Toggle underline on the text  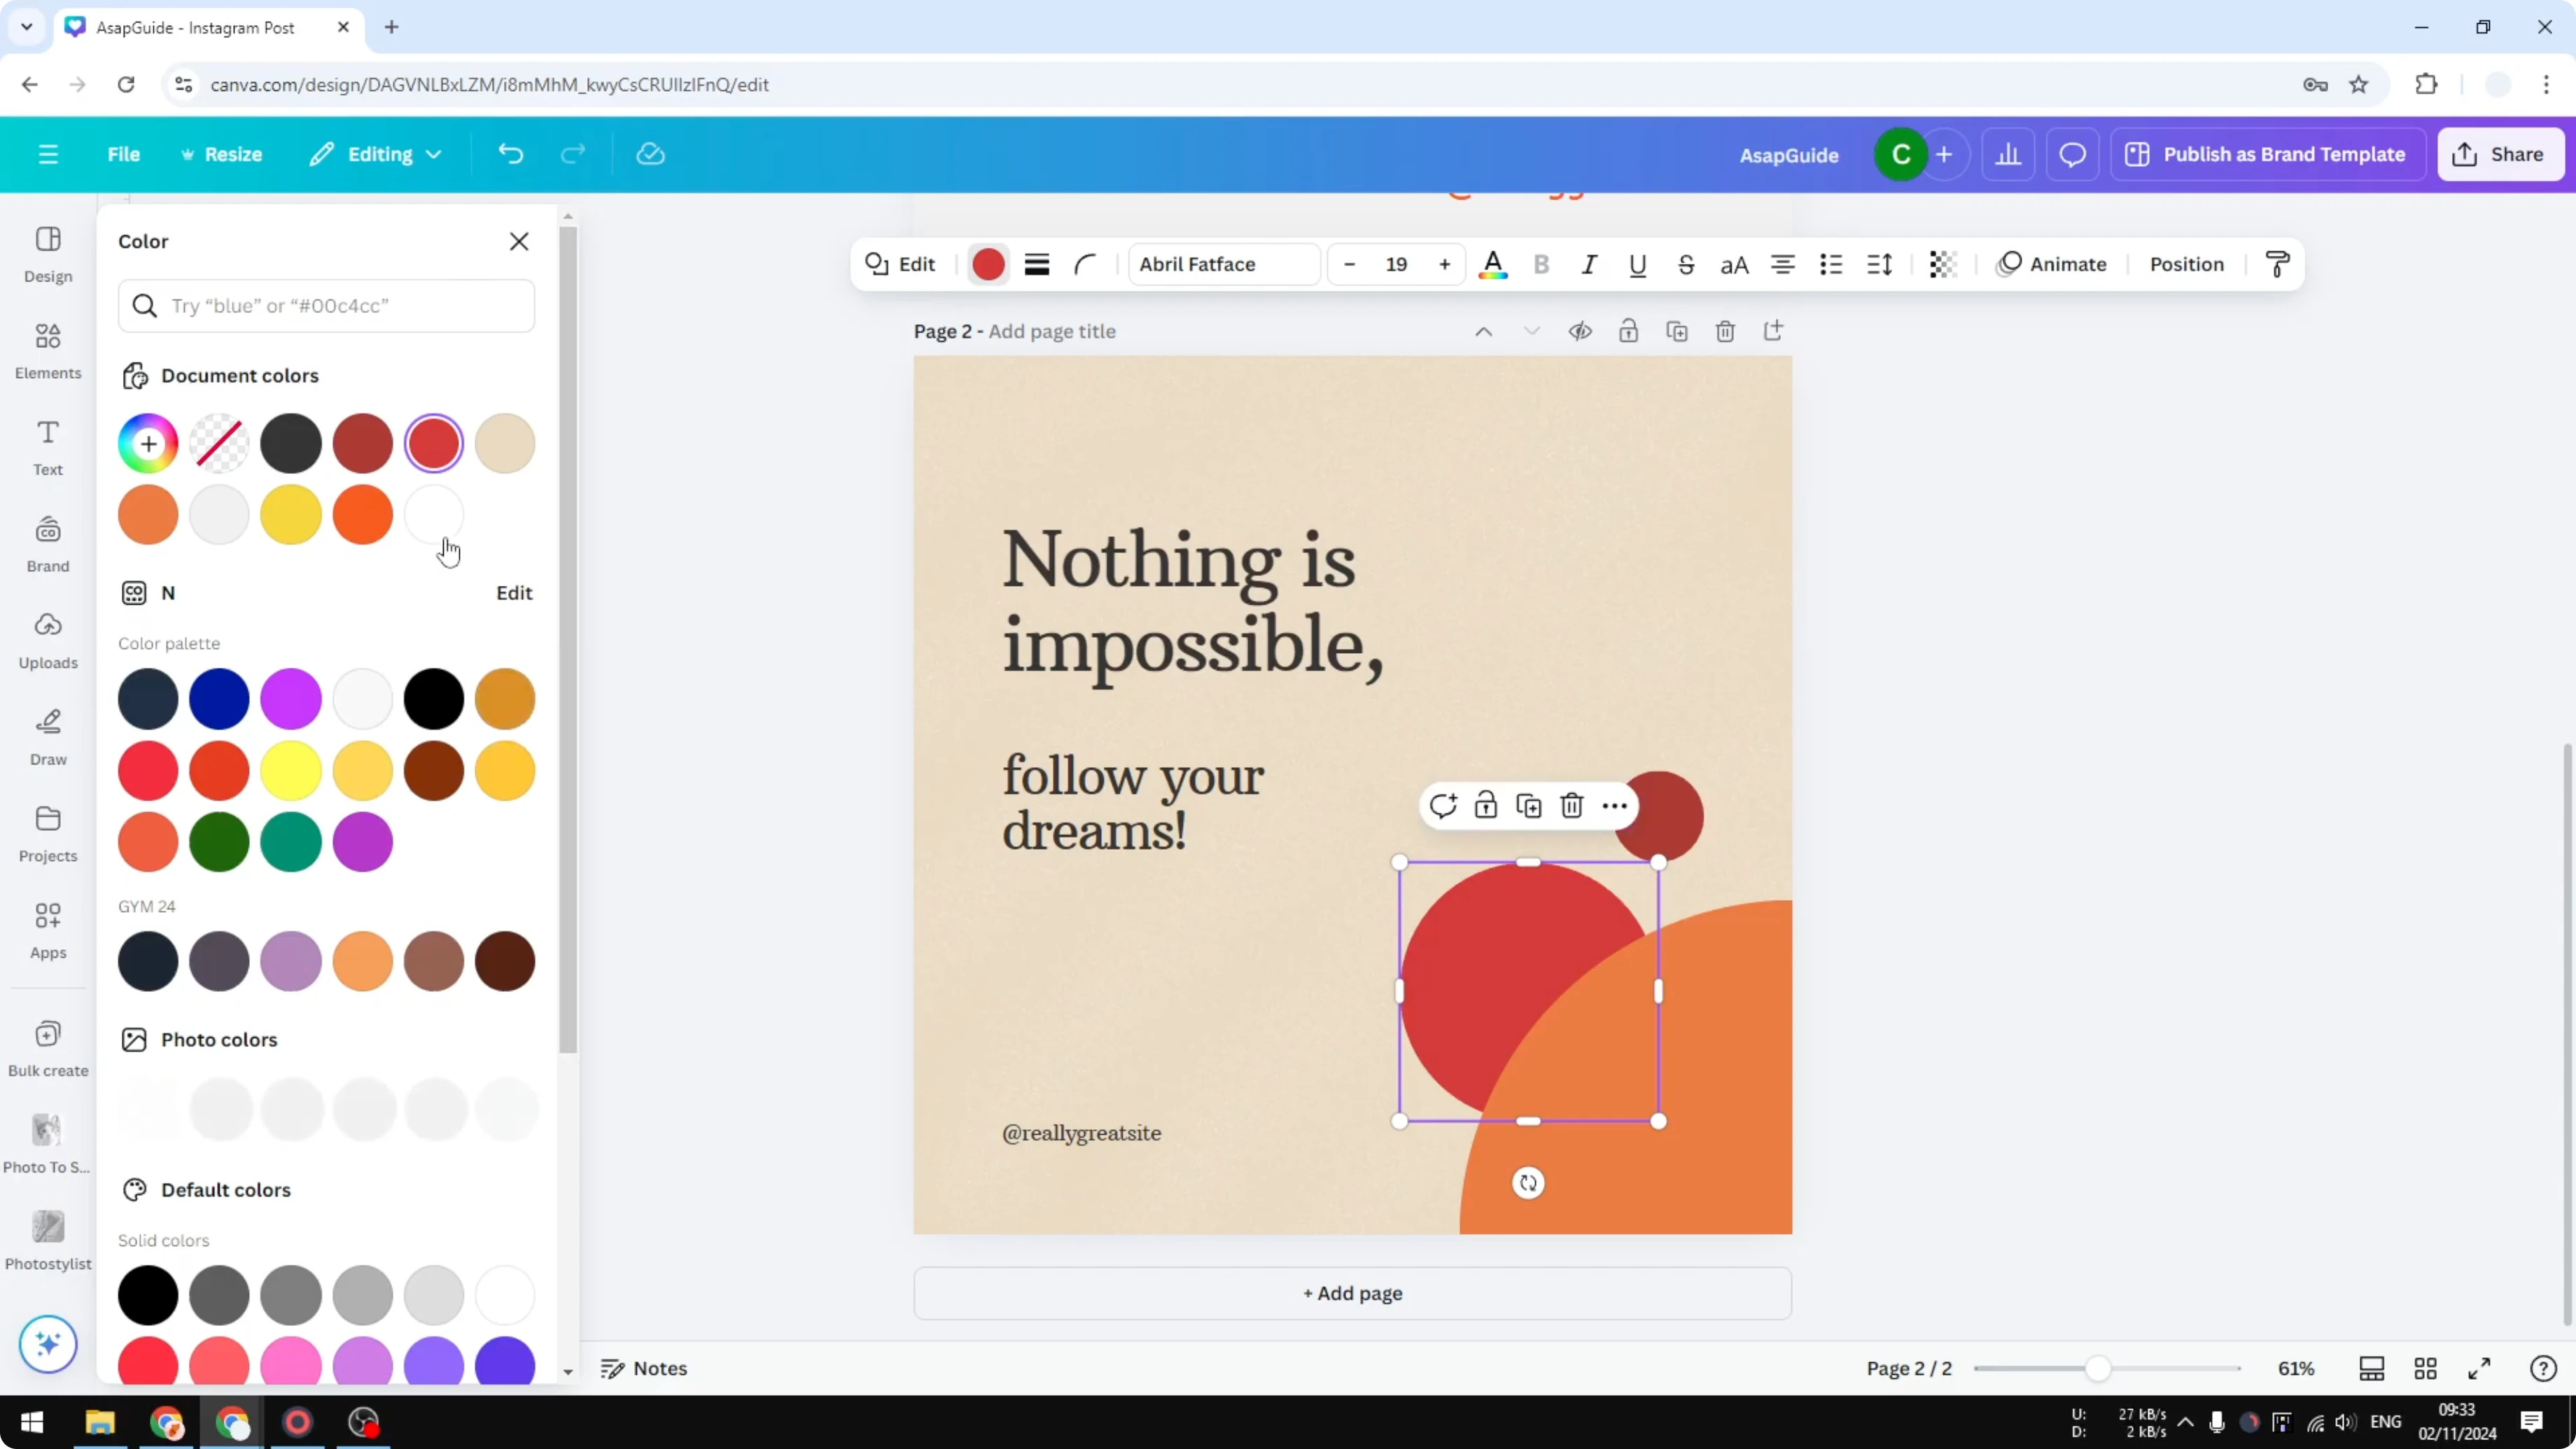[1637, 264]
